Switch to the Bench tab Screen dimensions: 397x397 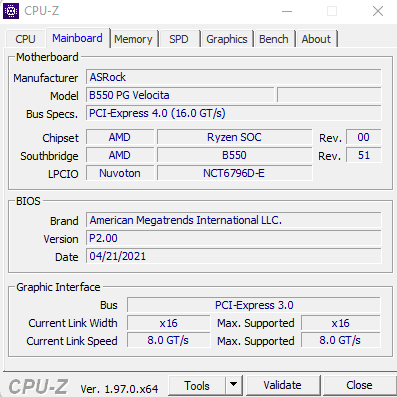(274, 39)
